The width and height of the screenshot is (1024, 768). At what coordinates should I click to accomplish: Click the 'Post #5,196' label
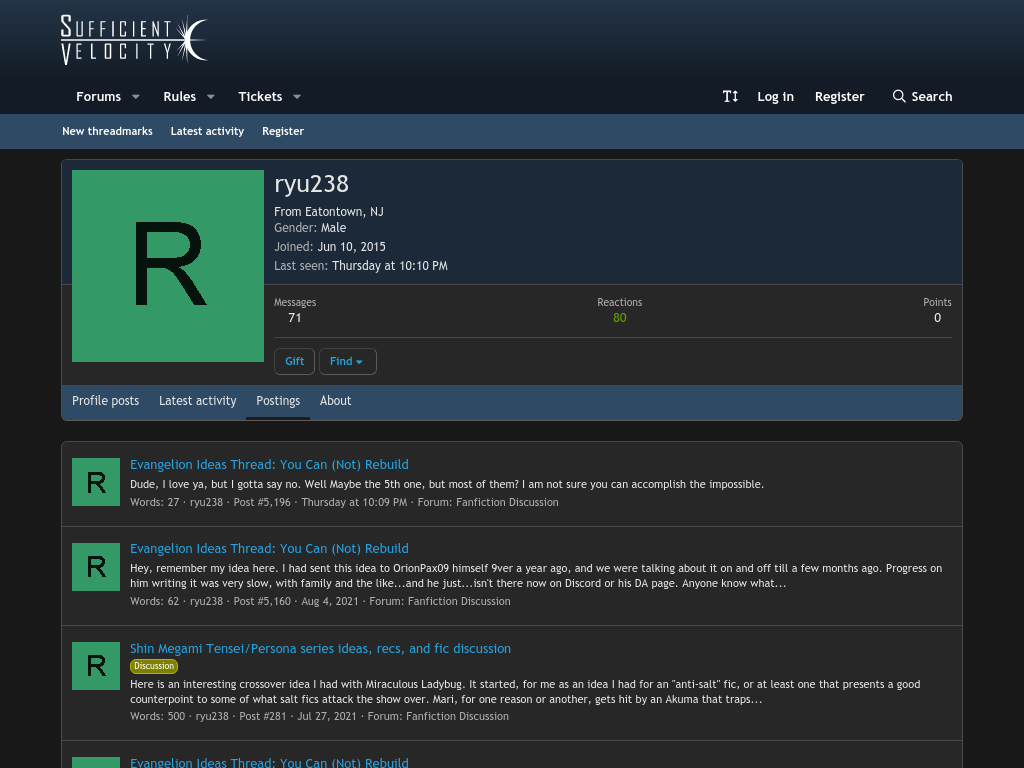point(262,502)
